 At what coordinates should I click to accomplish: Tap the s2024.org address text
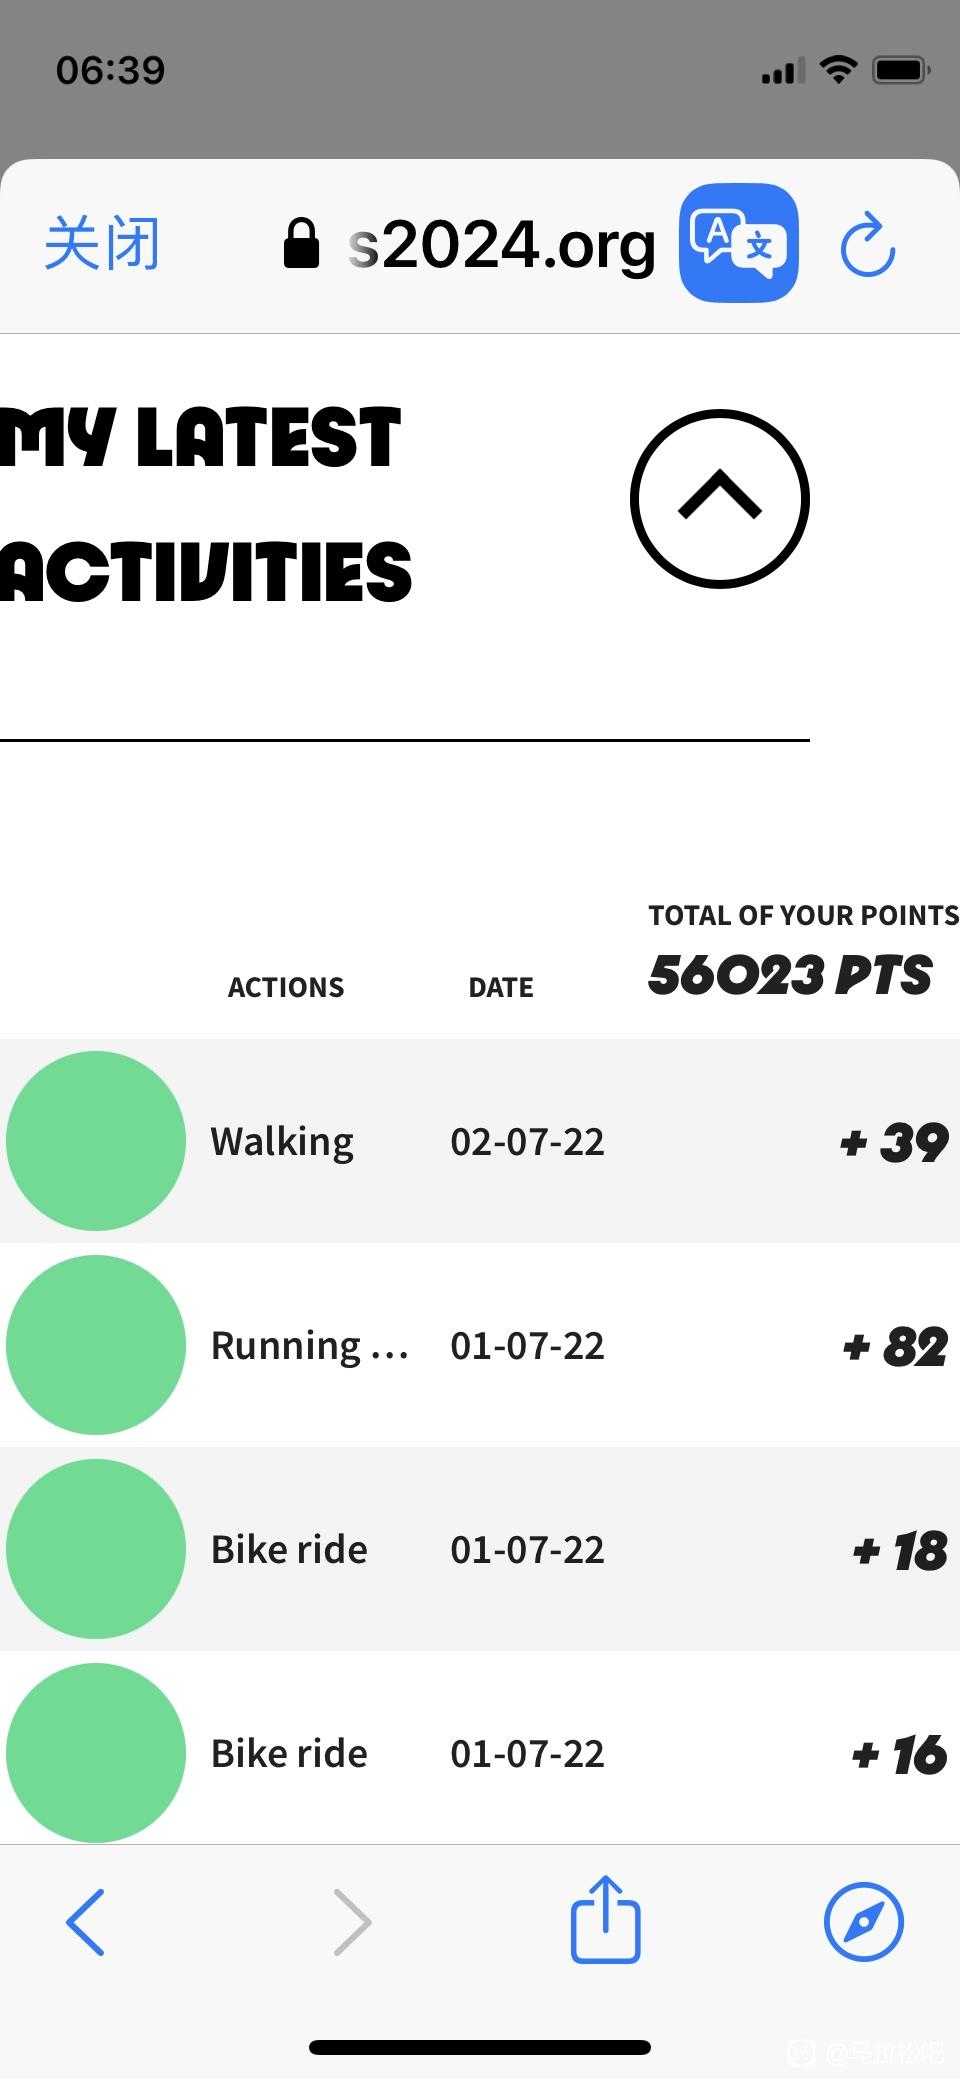502,245
